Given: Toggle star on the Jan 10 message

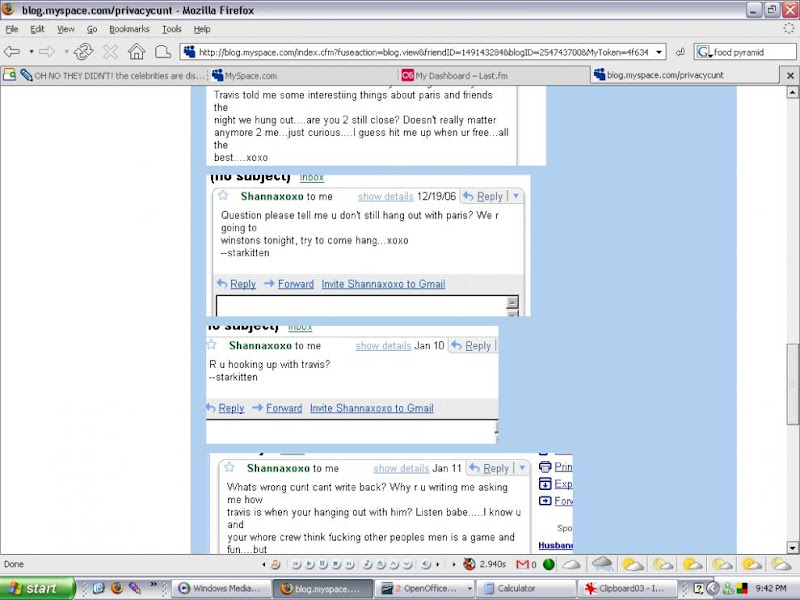Looking at the screenshot, I should click(x=212, y=346).
